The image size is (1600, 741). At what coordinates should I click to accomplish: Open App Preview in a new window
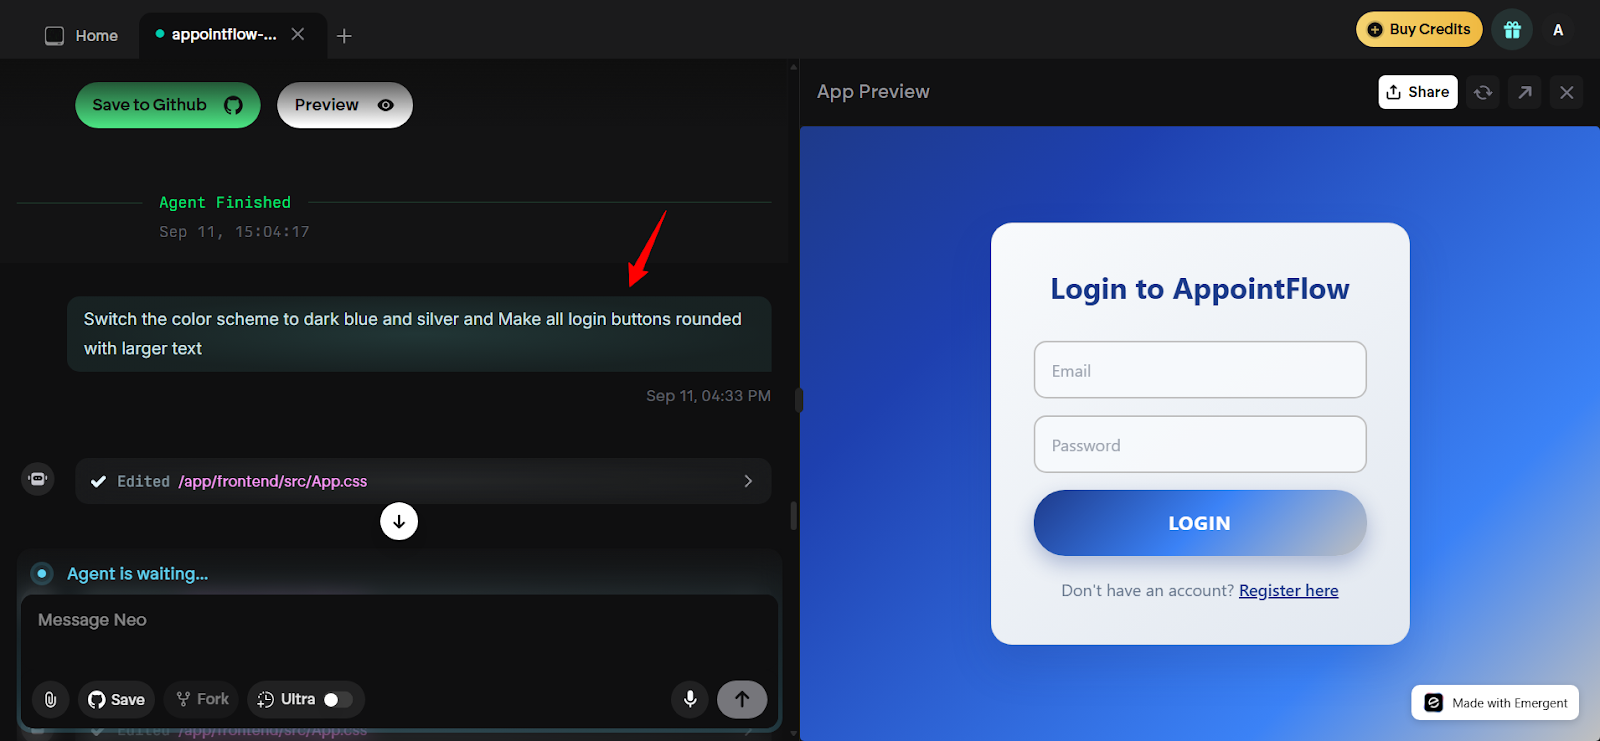coord(1525,92)
